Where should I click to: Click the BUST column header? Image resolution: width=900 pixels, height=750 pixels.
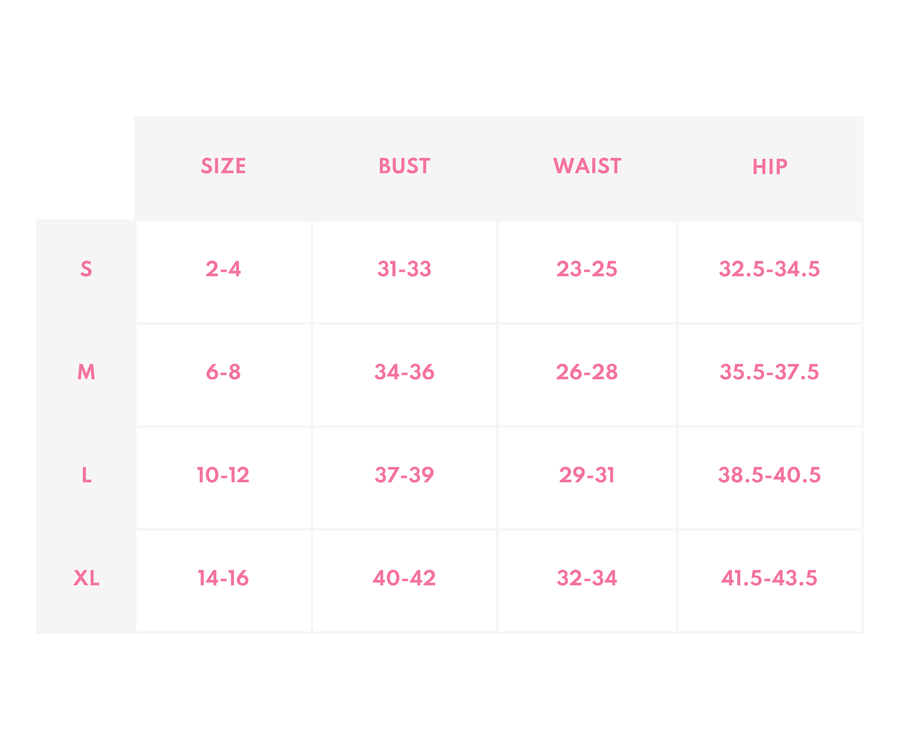pyautogui.click(x=404, y=167)
